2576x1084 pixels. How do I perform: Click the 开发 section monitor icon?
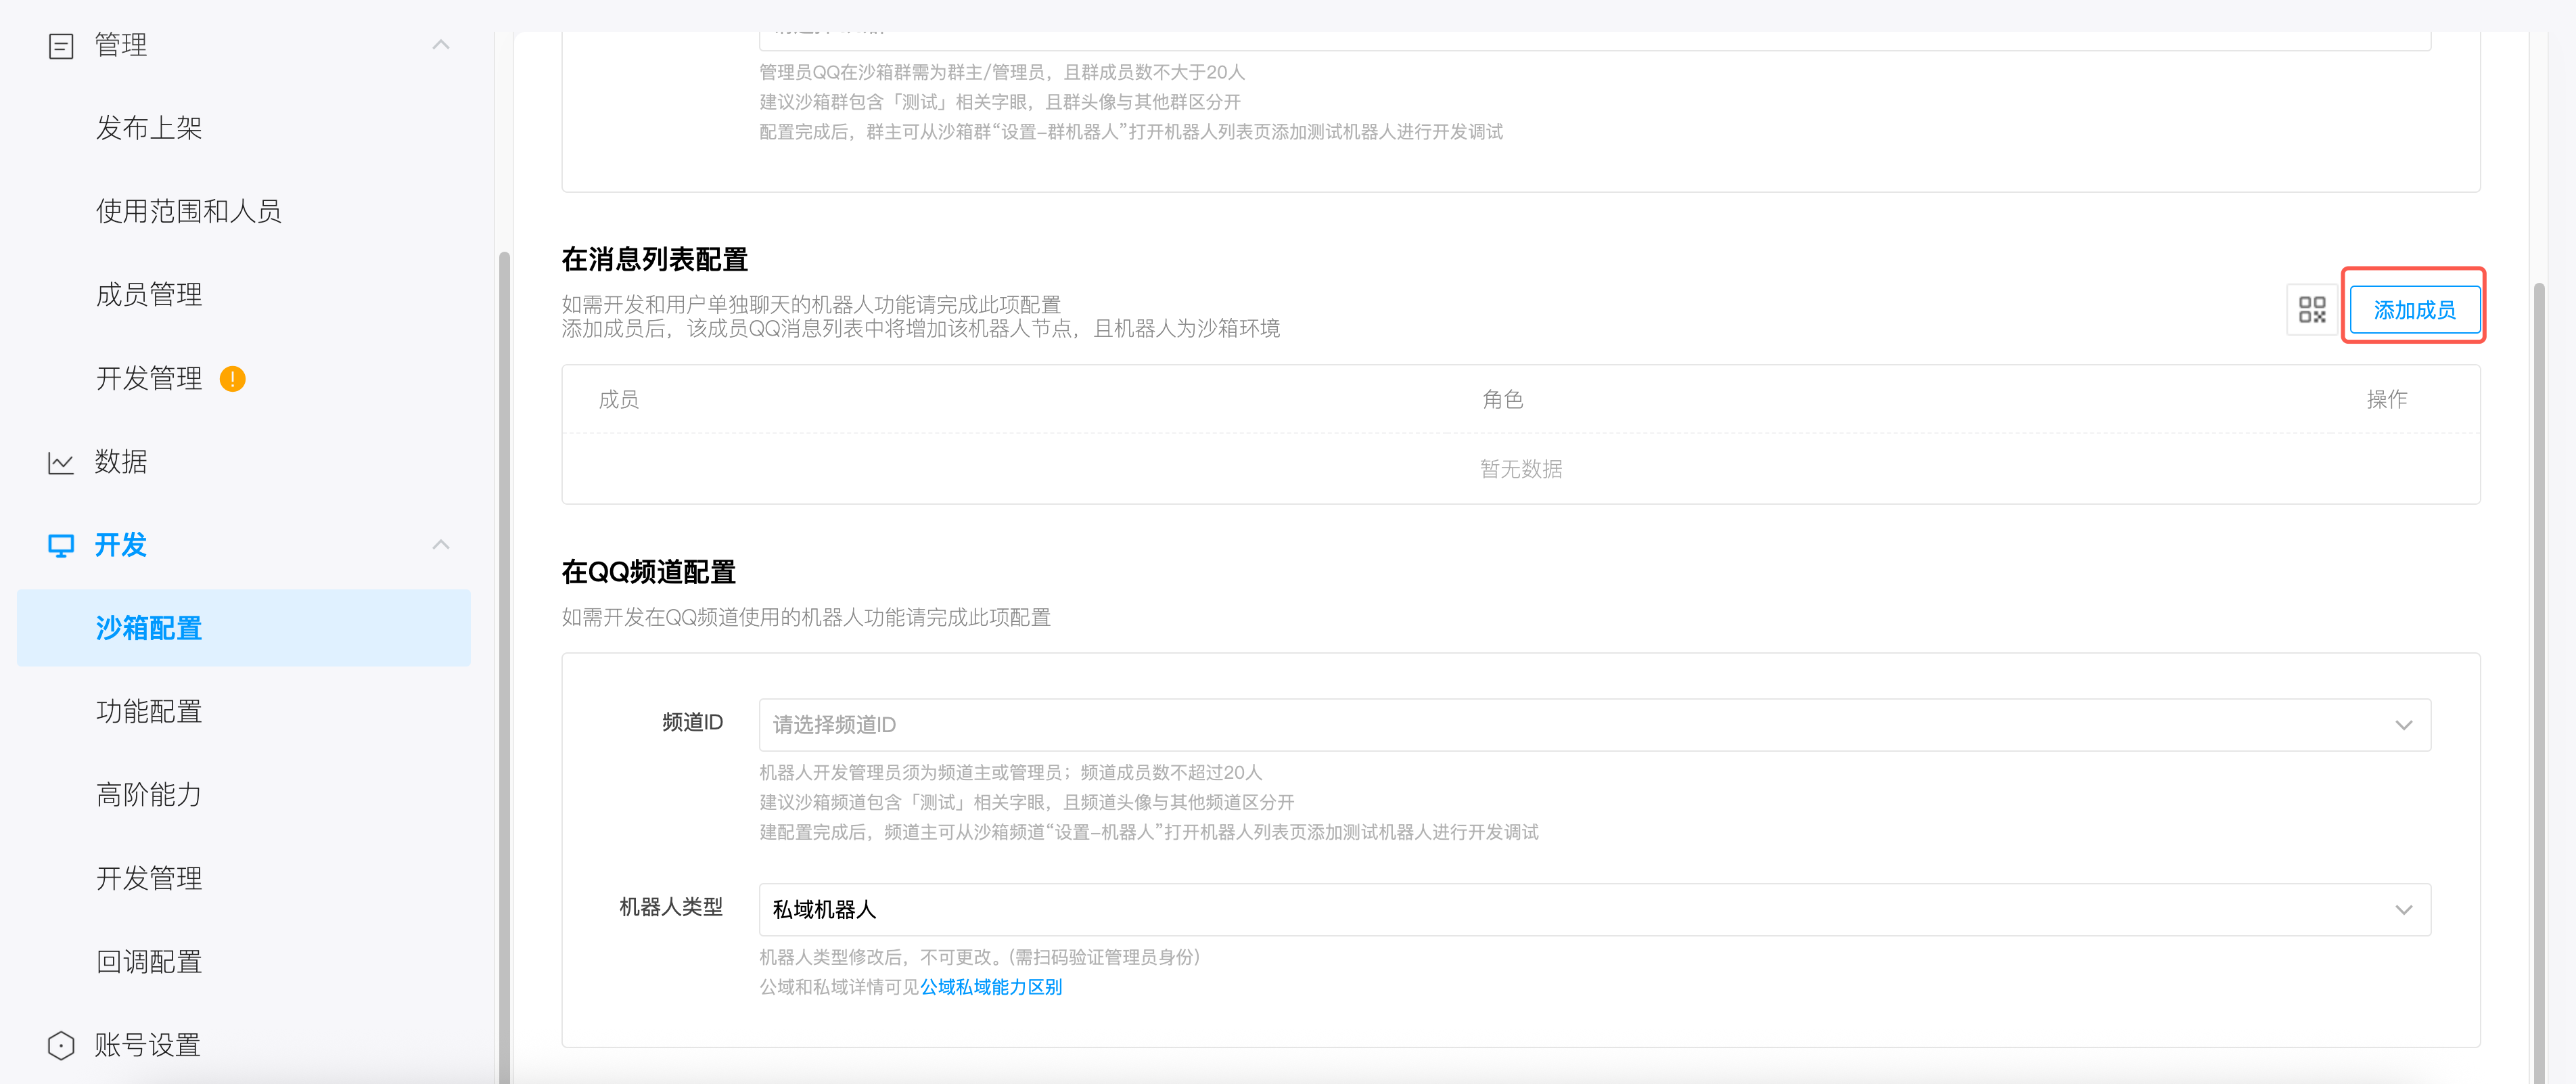(x=62, y=545)
